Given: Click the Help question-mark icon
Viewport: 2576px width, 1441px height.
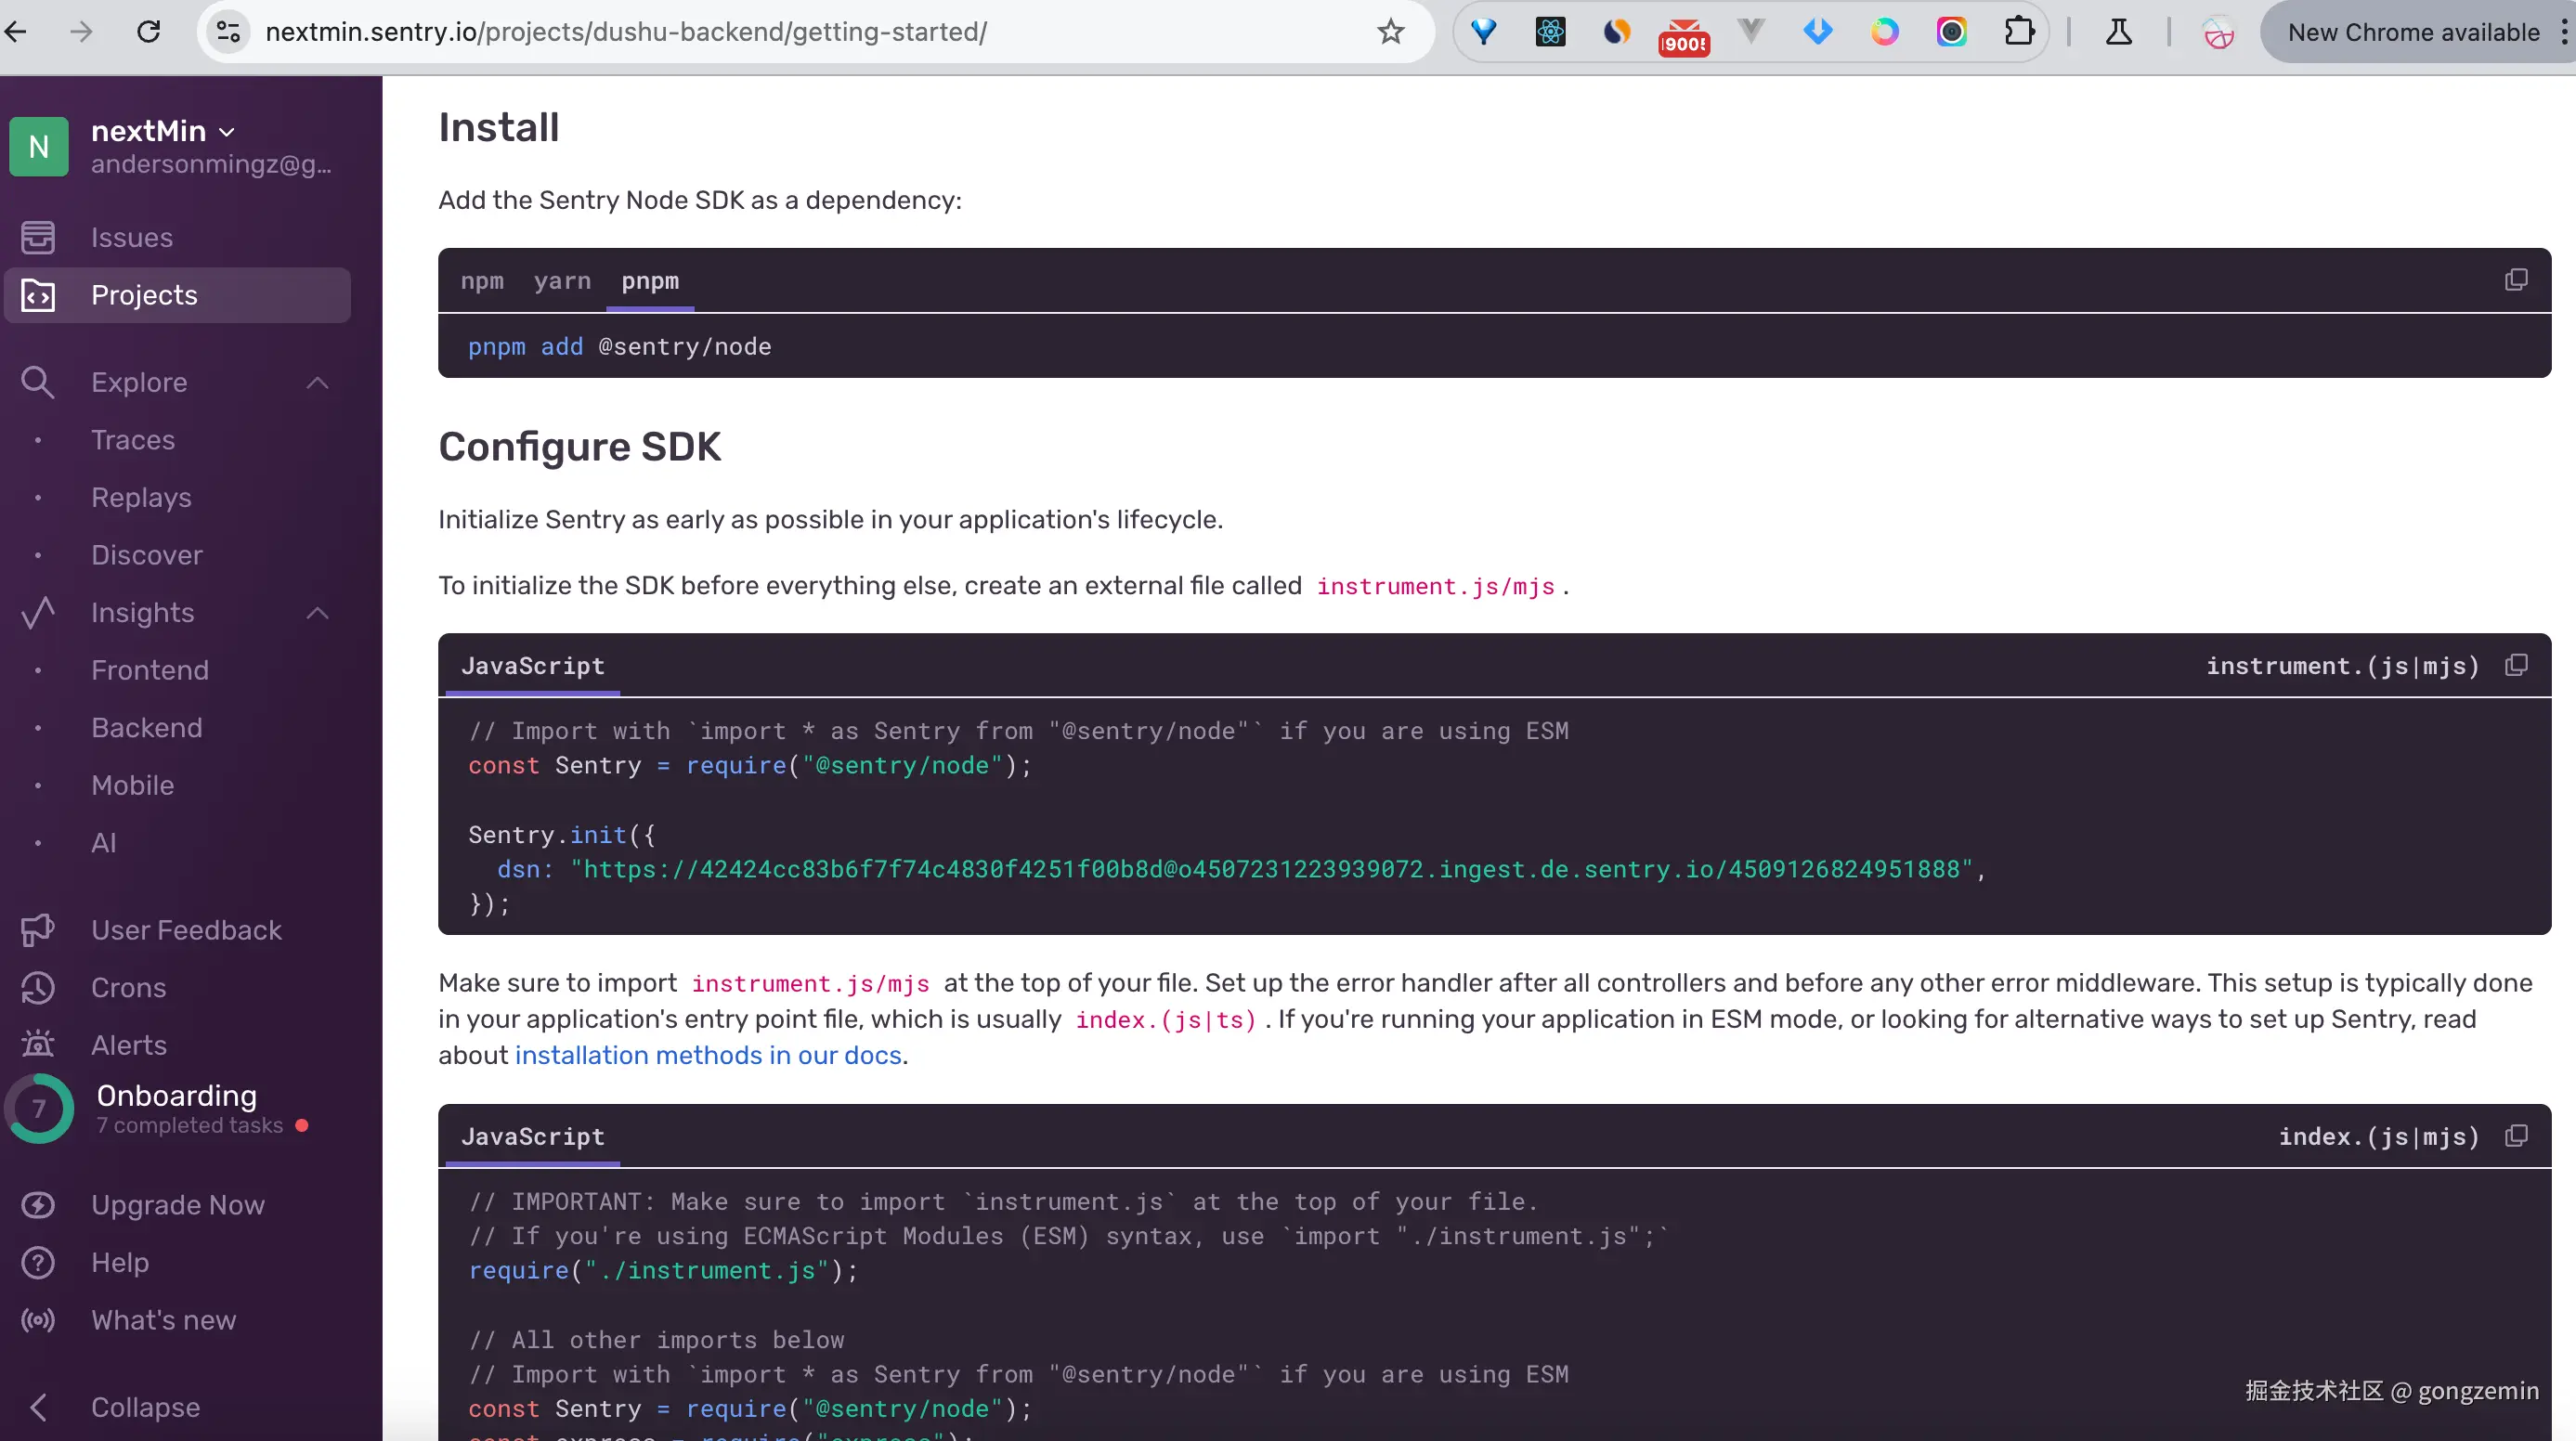Looking at the screenshot, I should [38, 1263].
